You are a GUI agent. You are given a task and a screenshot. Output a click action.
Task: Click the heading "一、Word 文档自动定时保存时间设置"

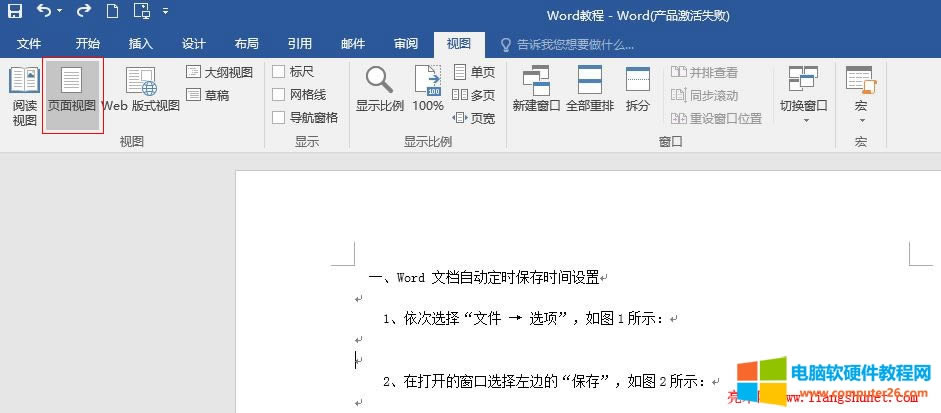coord(484,277)
